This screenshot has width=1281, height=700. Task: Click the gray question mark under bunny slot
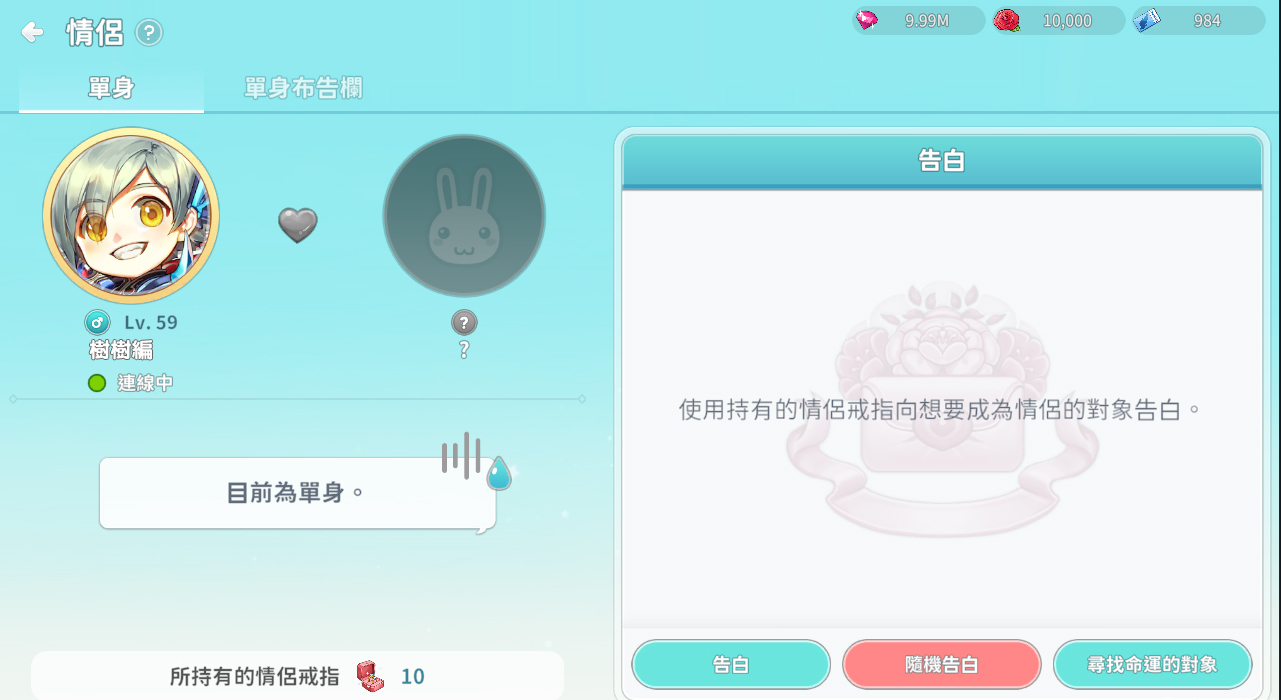point(464,322)
